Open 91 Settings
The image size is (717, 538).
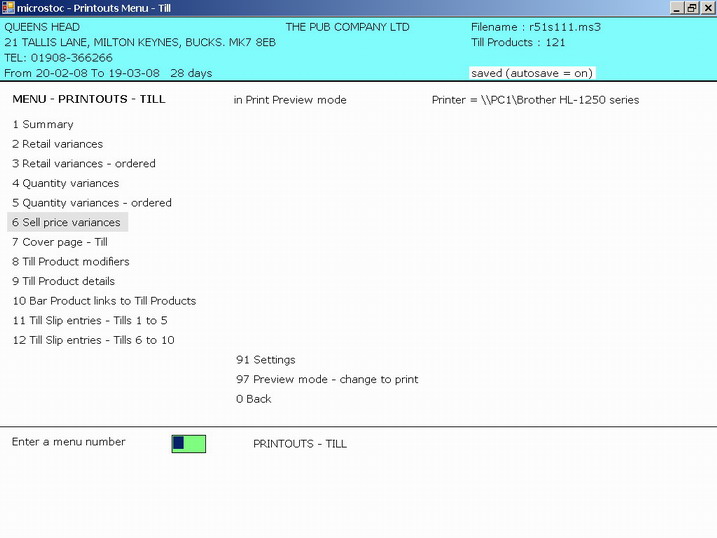(266, 360)
